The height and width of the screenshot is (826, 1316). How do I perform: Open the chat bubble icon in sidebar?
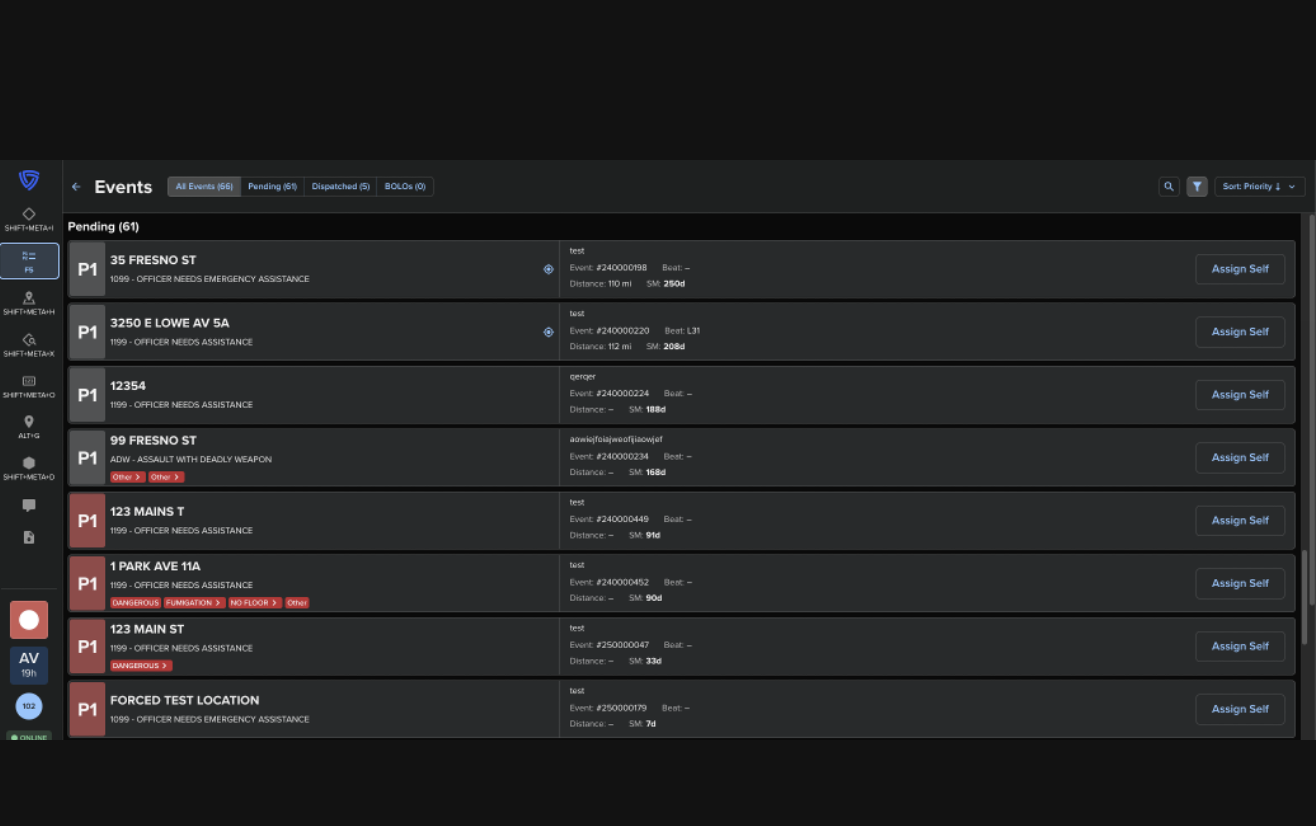coord(29,505)
